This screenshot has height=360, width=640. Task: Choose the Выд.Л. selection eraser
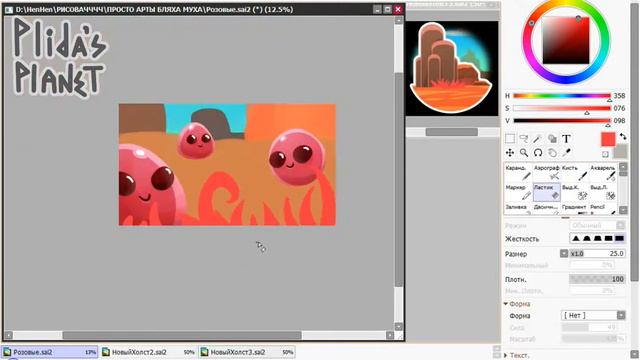[603, 192]
